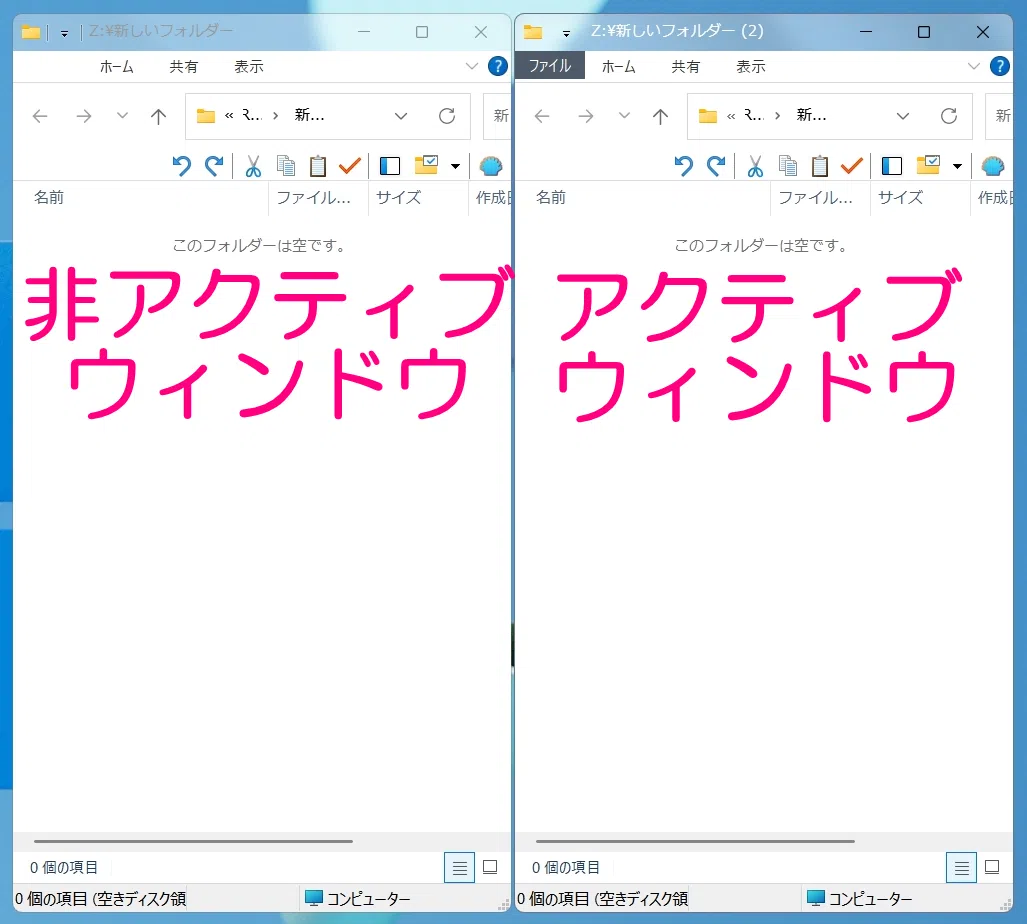Switch to large icons view in right window
This screenshot has width=1027, height=924.
click(992, 868)
